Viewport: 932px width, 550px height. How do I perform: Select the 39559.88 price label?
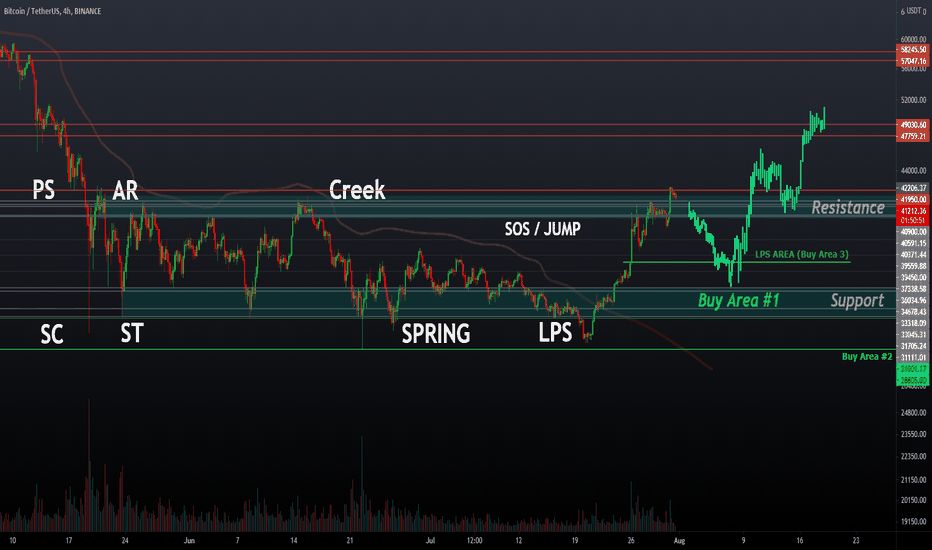(913, 266)
